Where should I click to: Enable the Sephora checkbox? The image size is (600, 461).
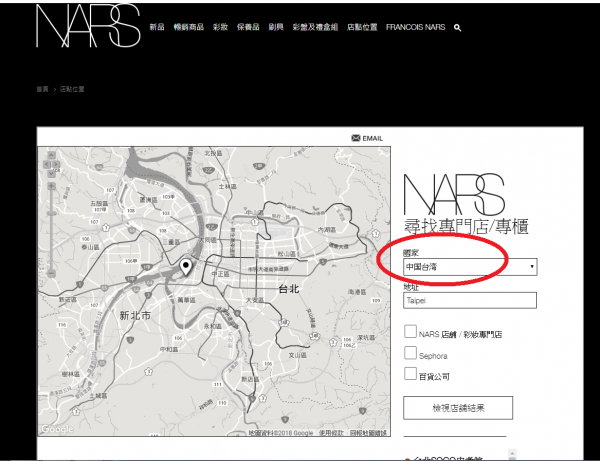coord(410,353)
